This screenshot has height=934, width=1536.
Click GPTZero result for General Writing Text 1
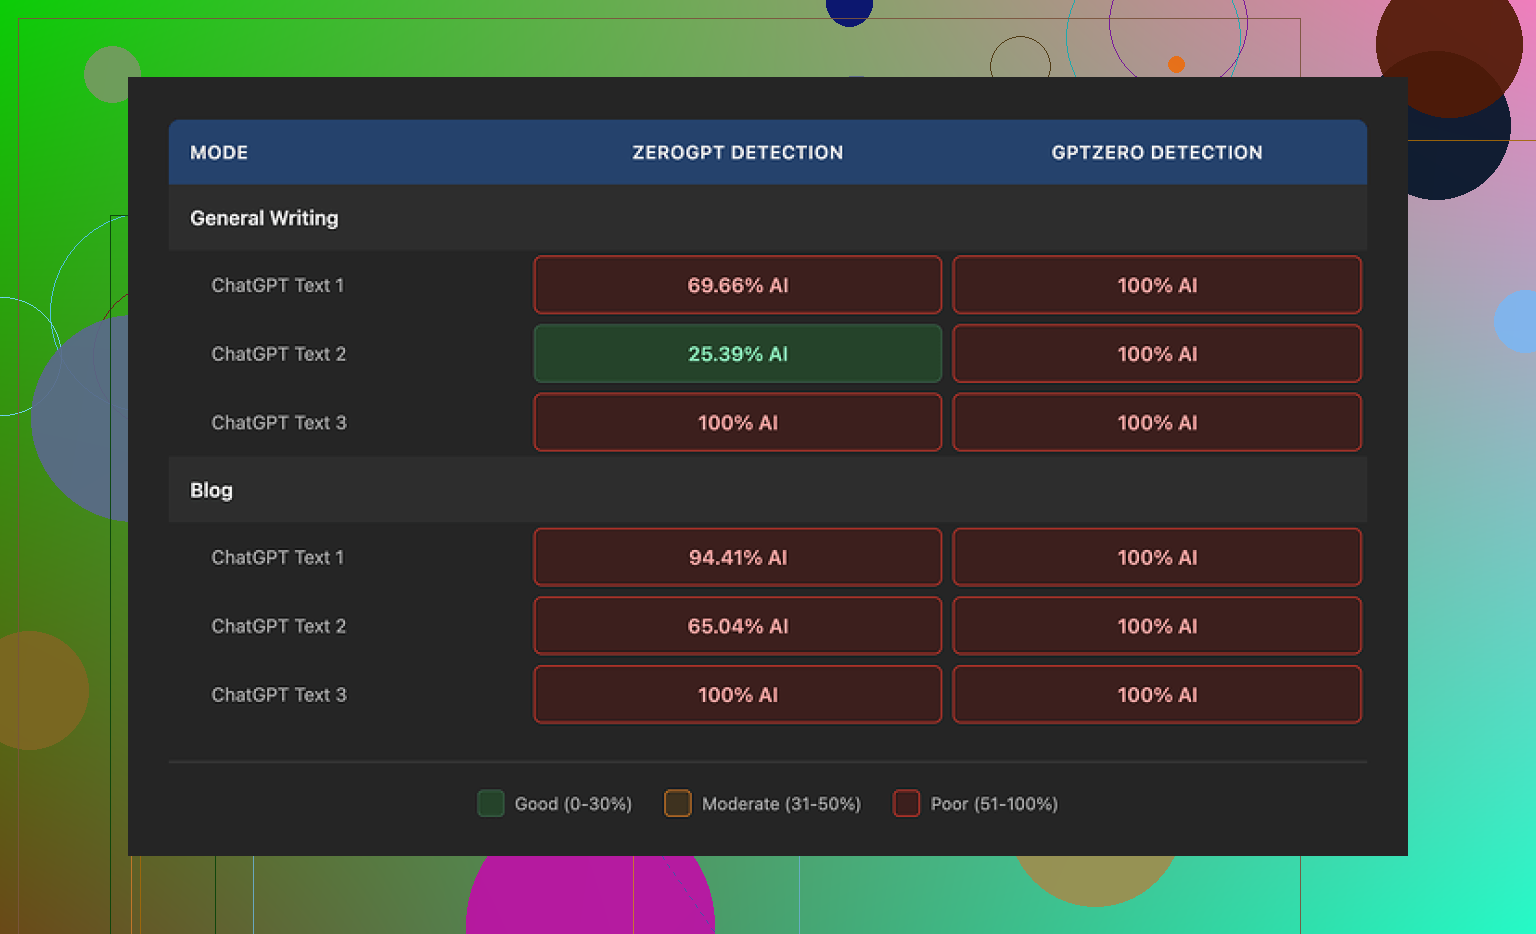click(x=1156, y=285)
